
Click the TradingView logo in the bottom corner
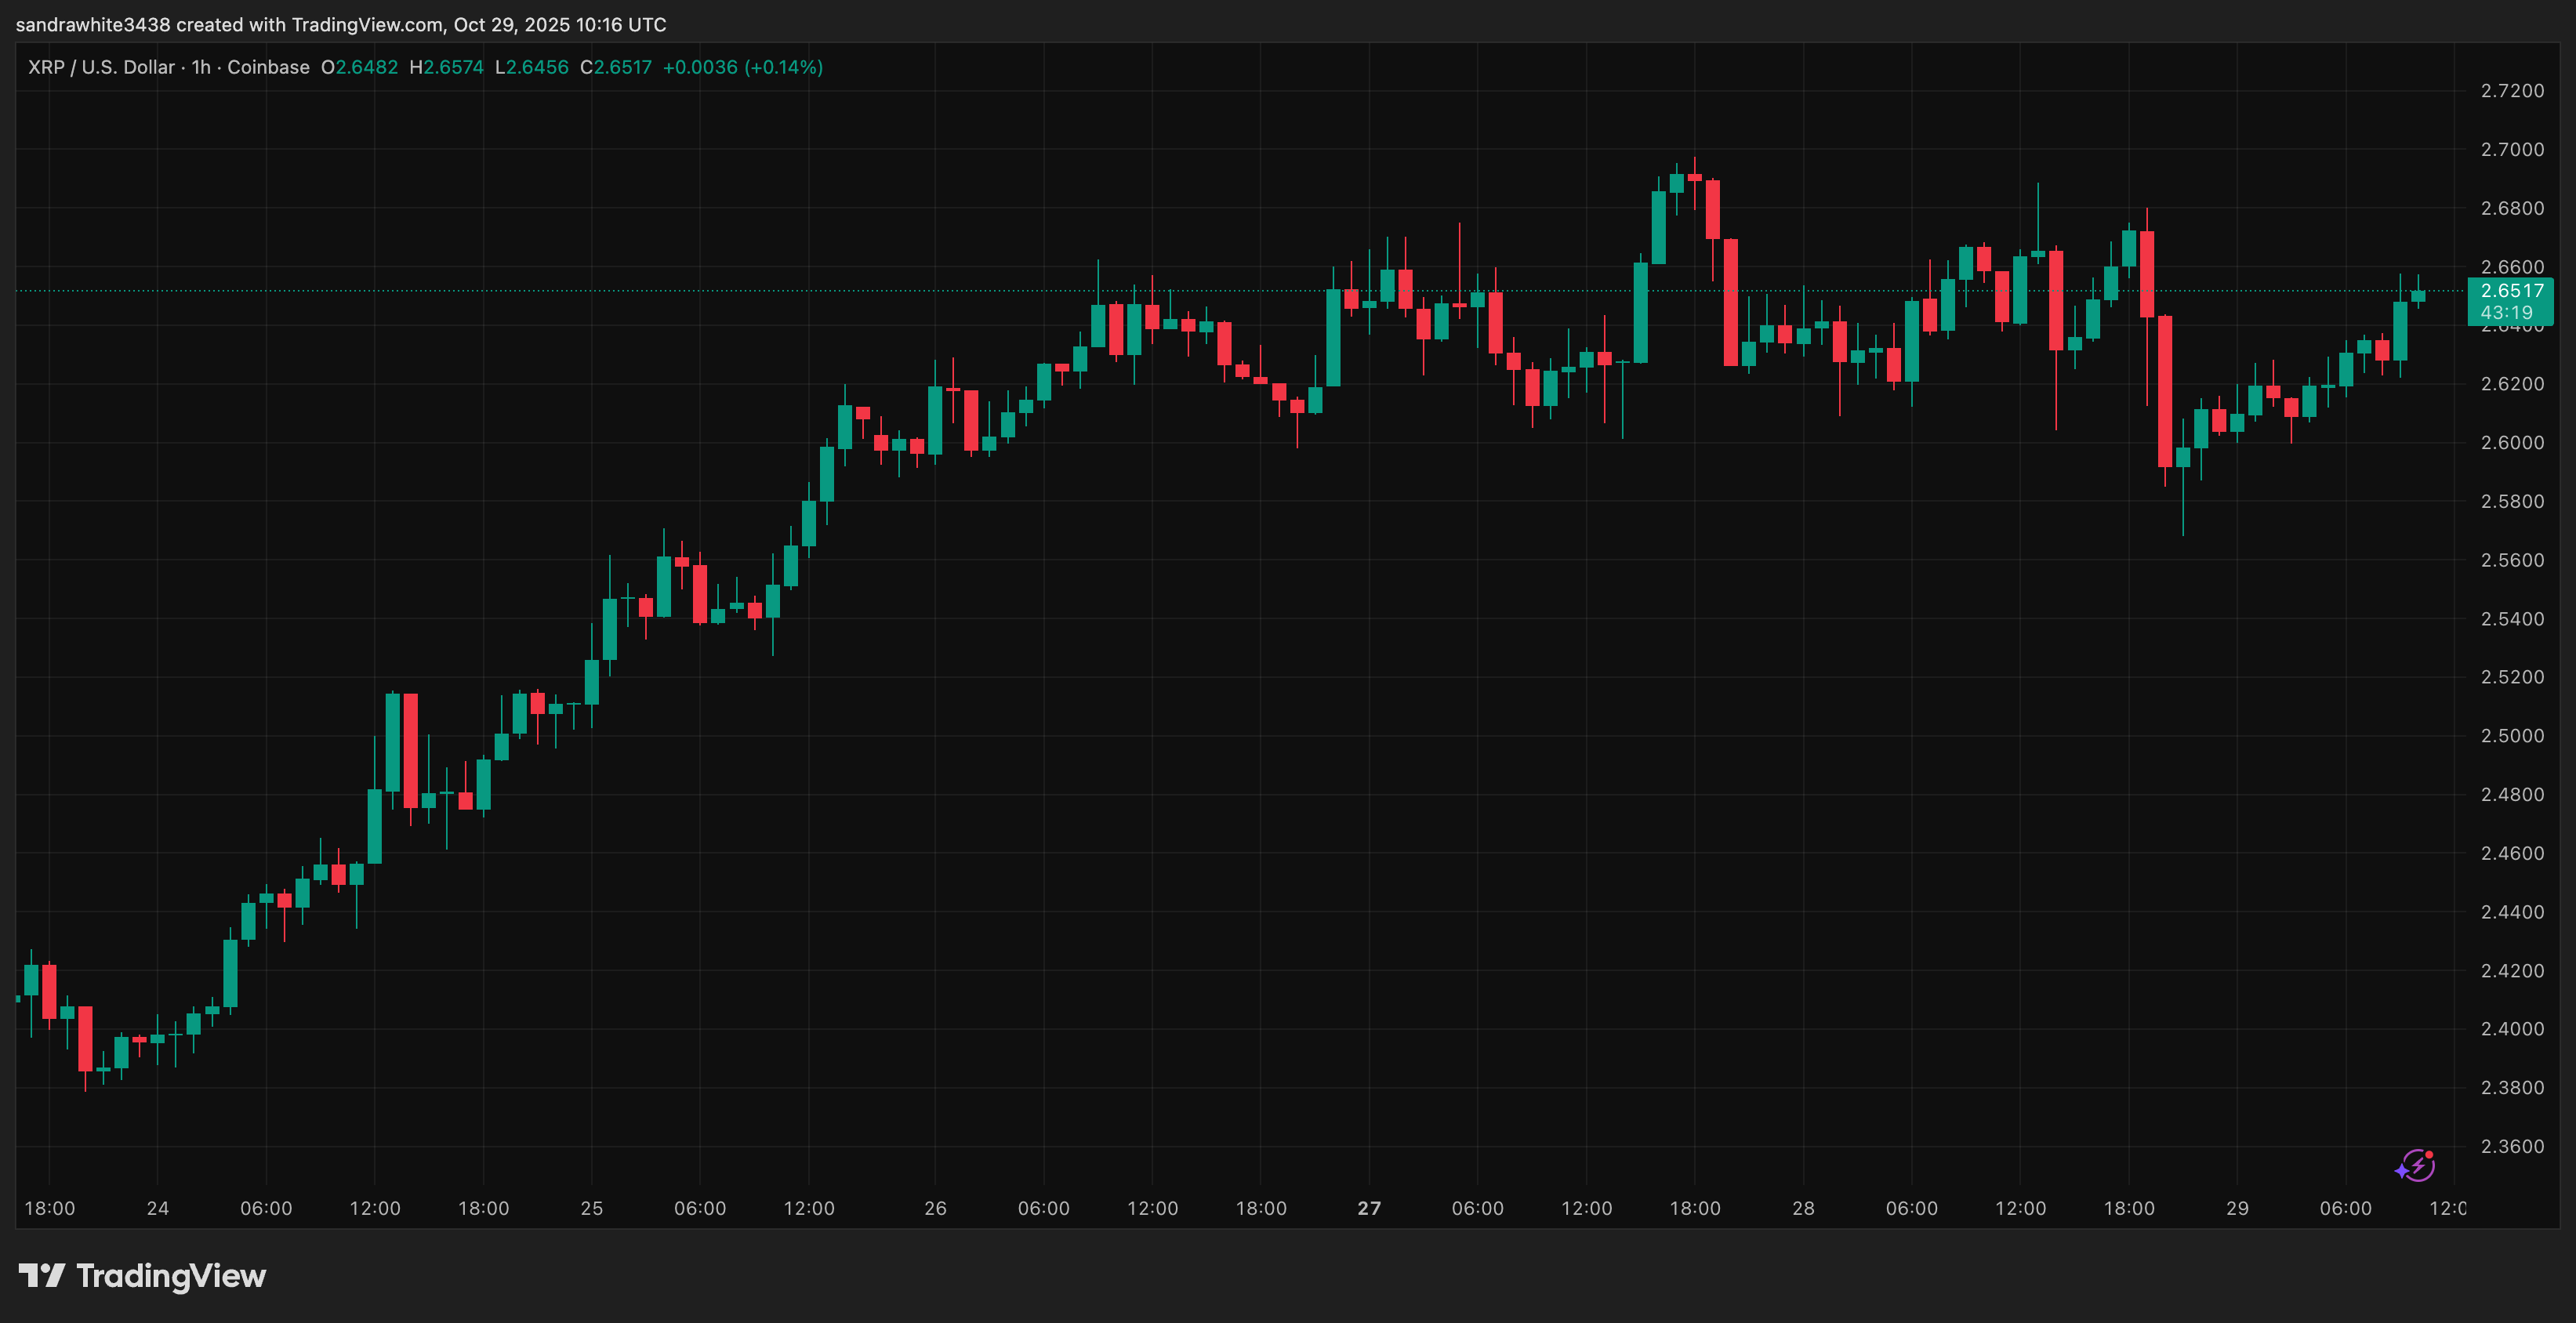point(44,1277)
